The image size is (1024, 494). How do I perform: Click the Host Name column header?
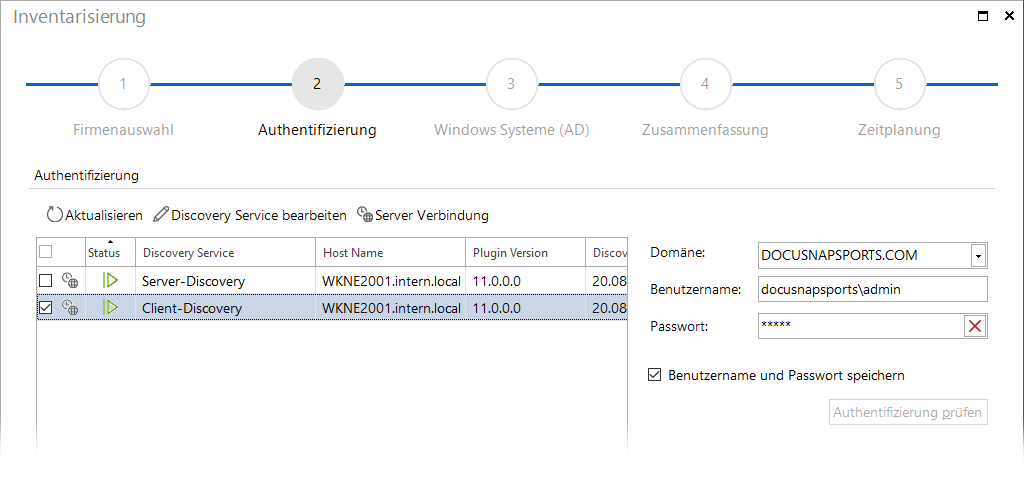(x=391, y=252)
